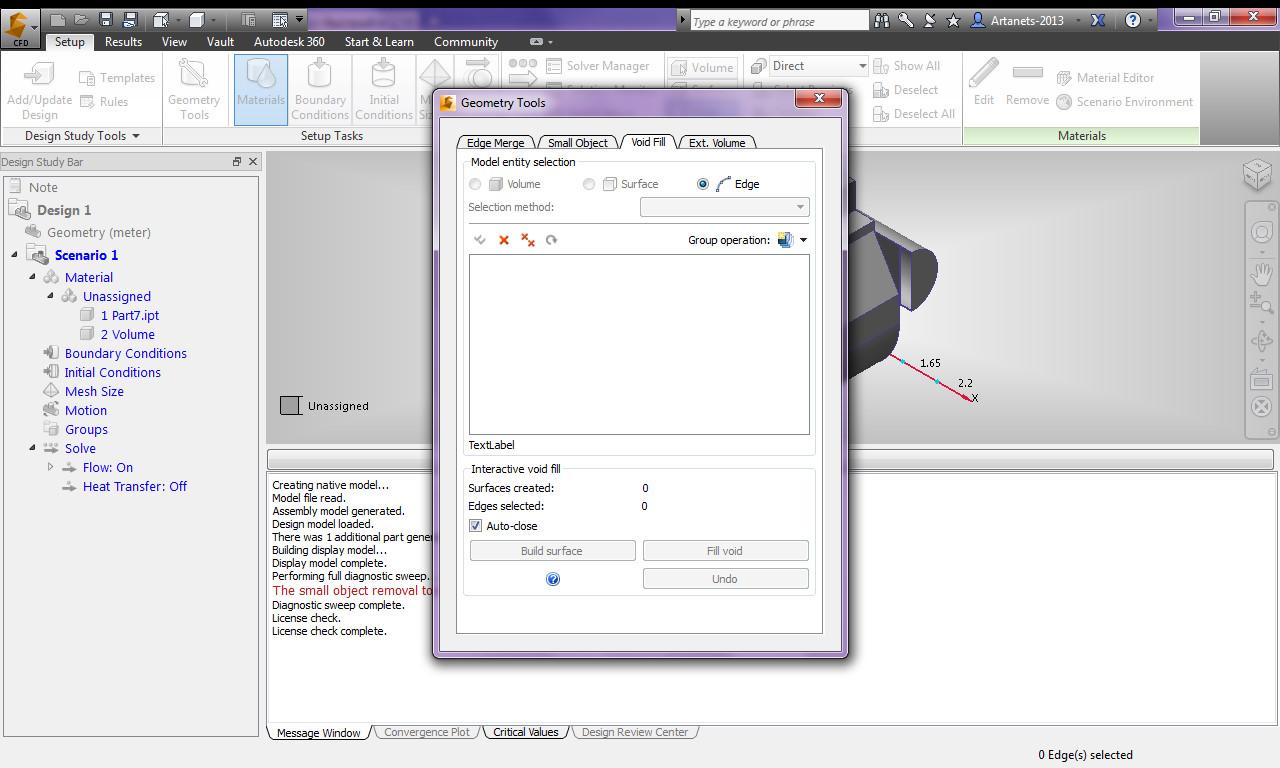Viewport: 1280px width, 768px height.
Task: Click the Unassigned legend color swatch
Action: [x=291, y=406]
